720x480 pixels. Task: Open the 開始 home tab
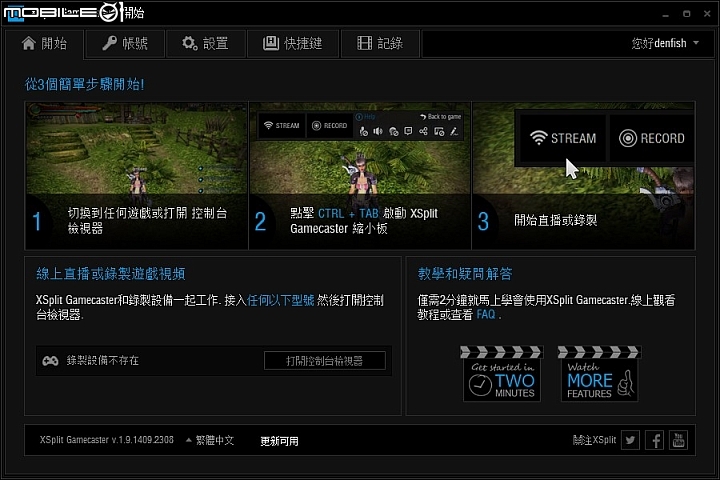coord(44,44)
